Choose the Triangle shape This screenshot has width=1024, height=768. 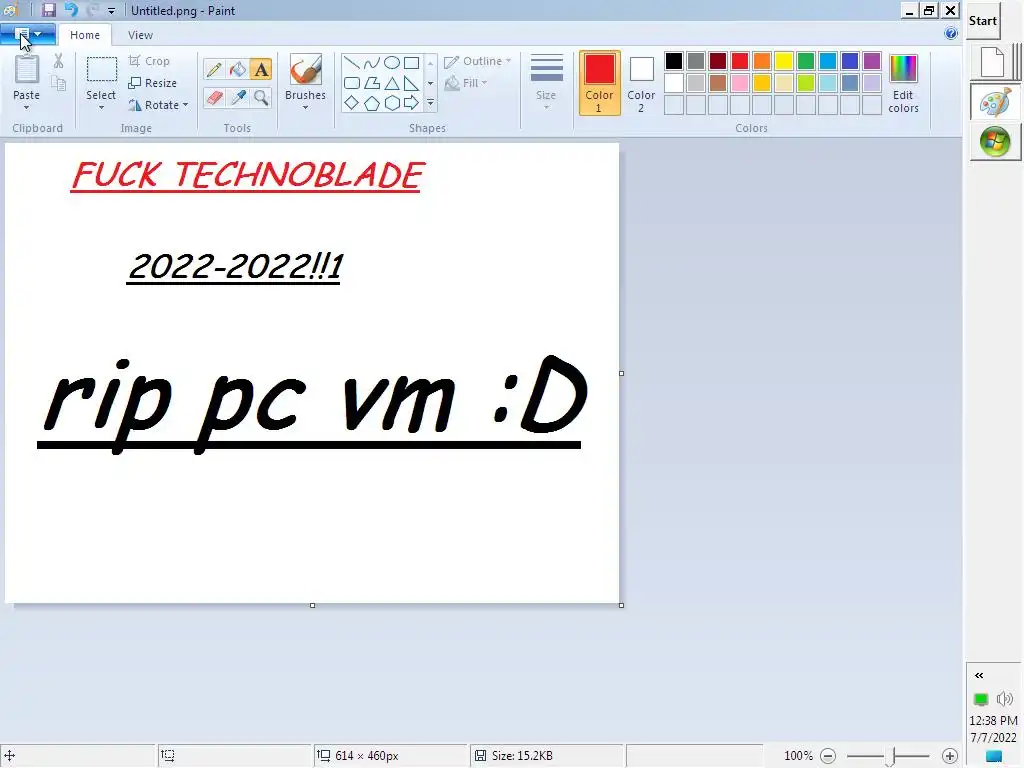(392, 83)
